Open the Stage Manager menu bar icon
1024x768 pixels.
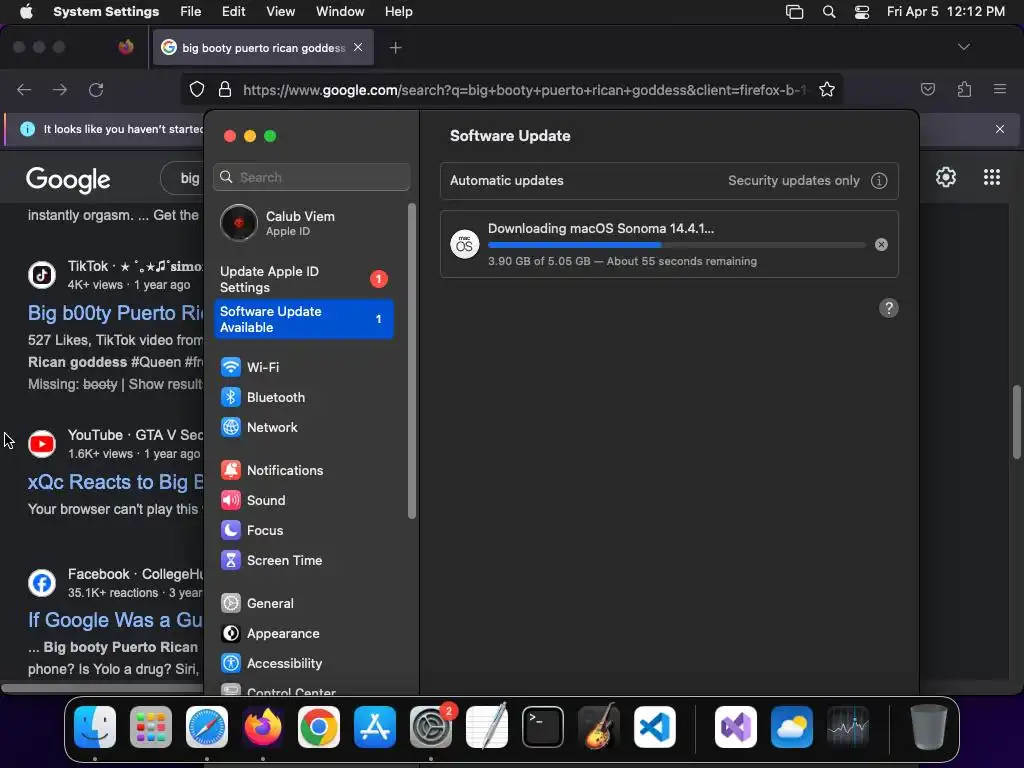tap(794, 12)
